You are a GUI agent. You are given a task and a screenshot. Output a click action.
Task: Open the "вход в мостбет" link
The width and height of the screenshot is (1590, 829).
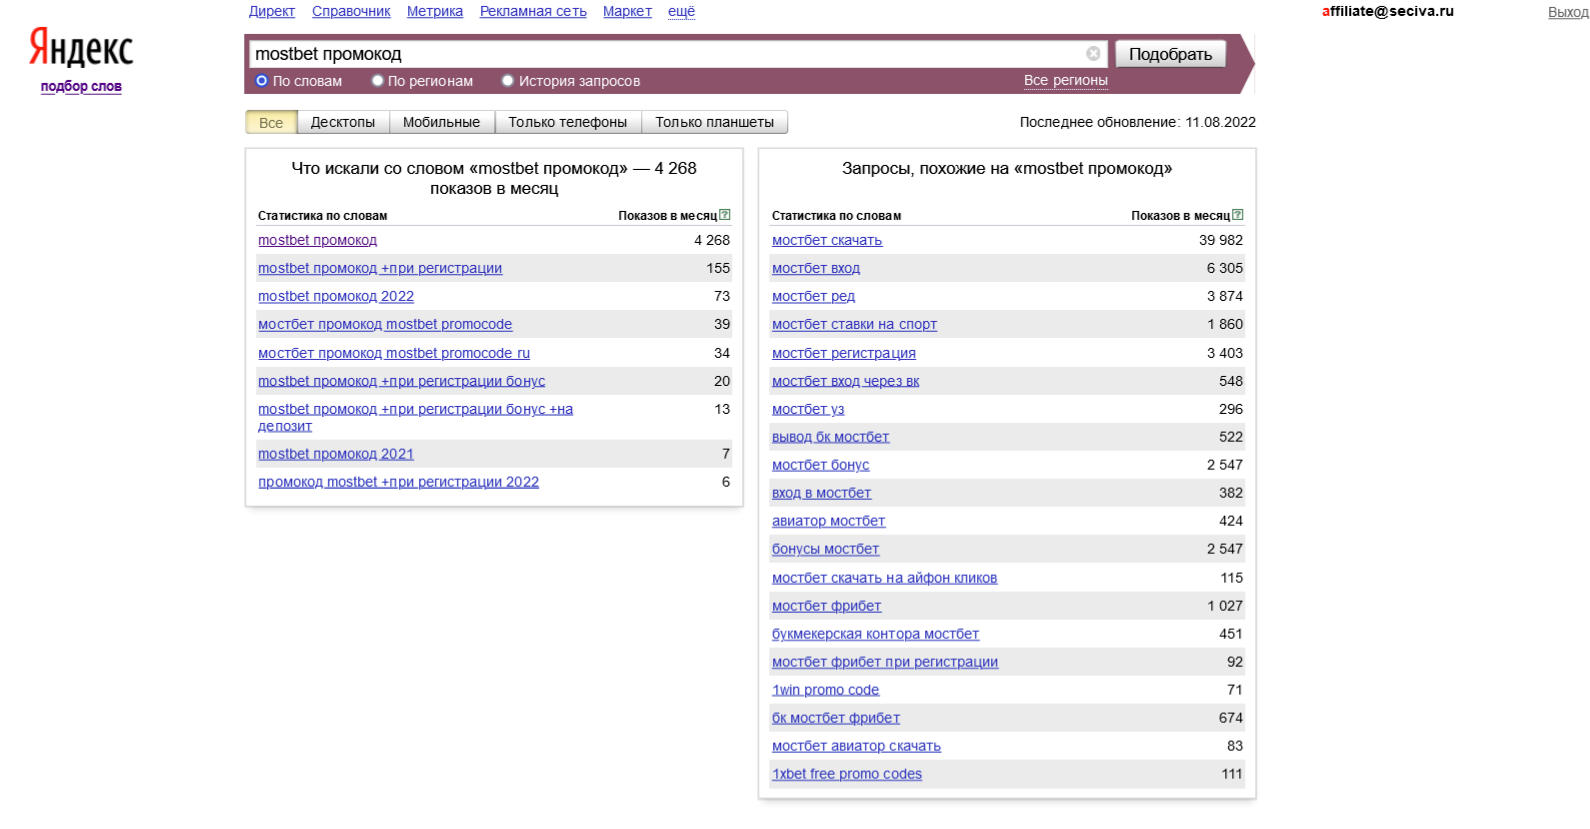(822, 493)
